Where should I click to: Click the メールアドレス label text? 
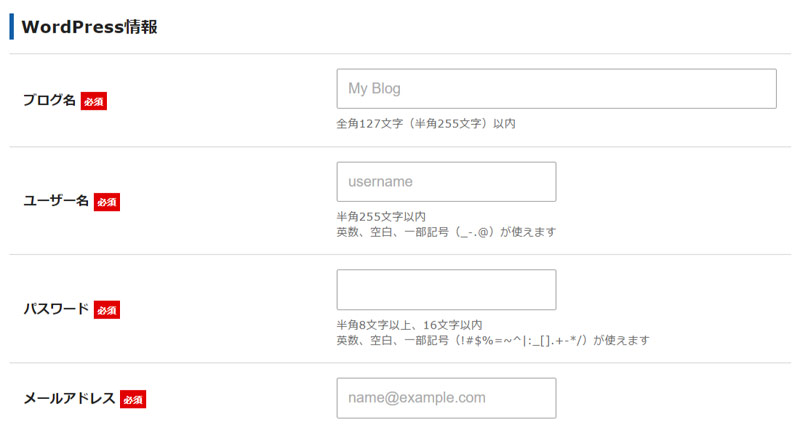pos(69,398)
